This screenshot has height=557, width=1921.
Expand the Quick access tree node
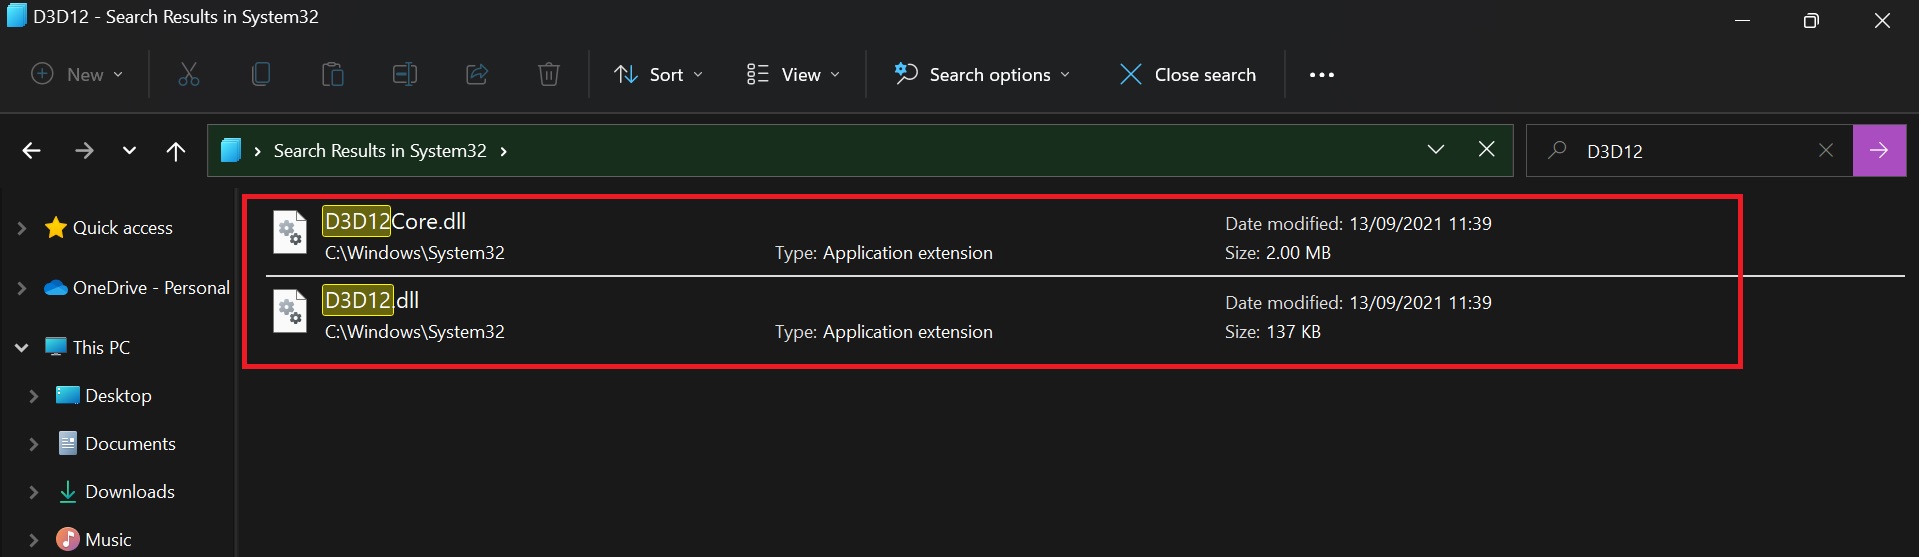click(x=22, y=228)
